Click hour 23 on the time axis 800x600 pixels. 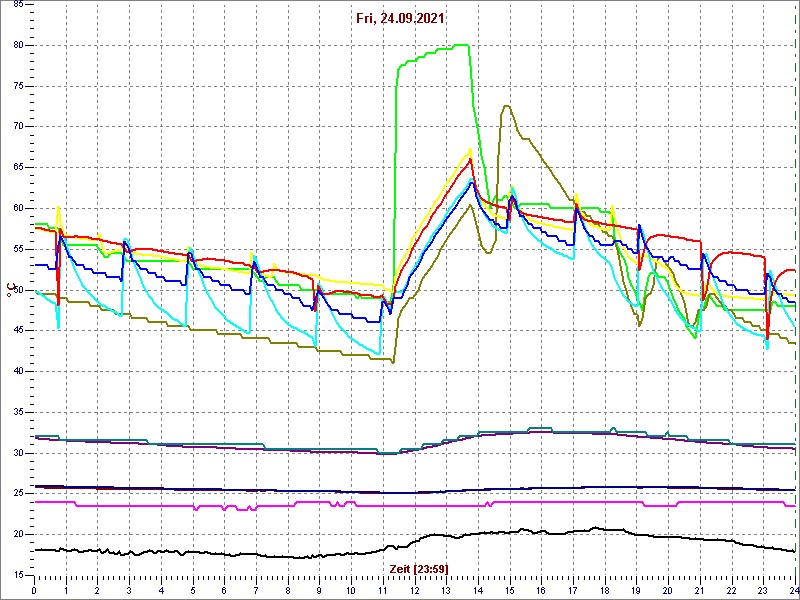coord(763,590)
